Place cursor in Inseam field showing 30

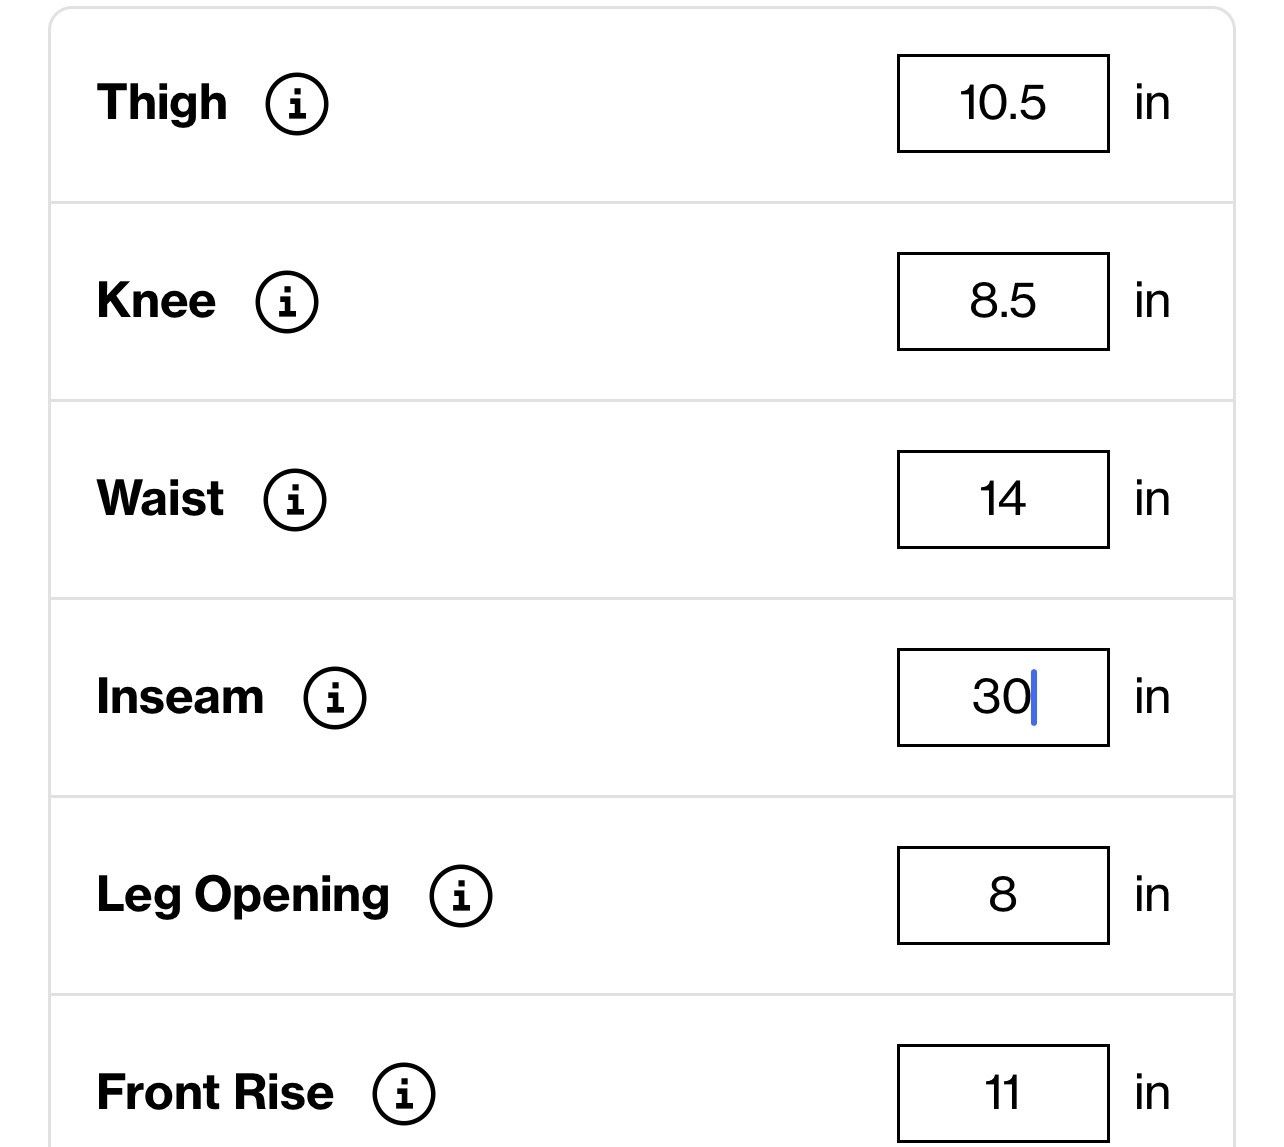(1003, 697)
